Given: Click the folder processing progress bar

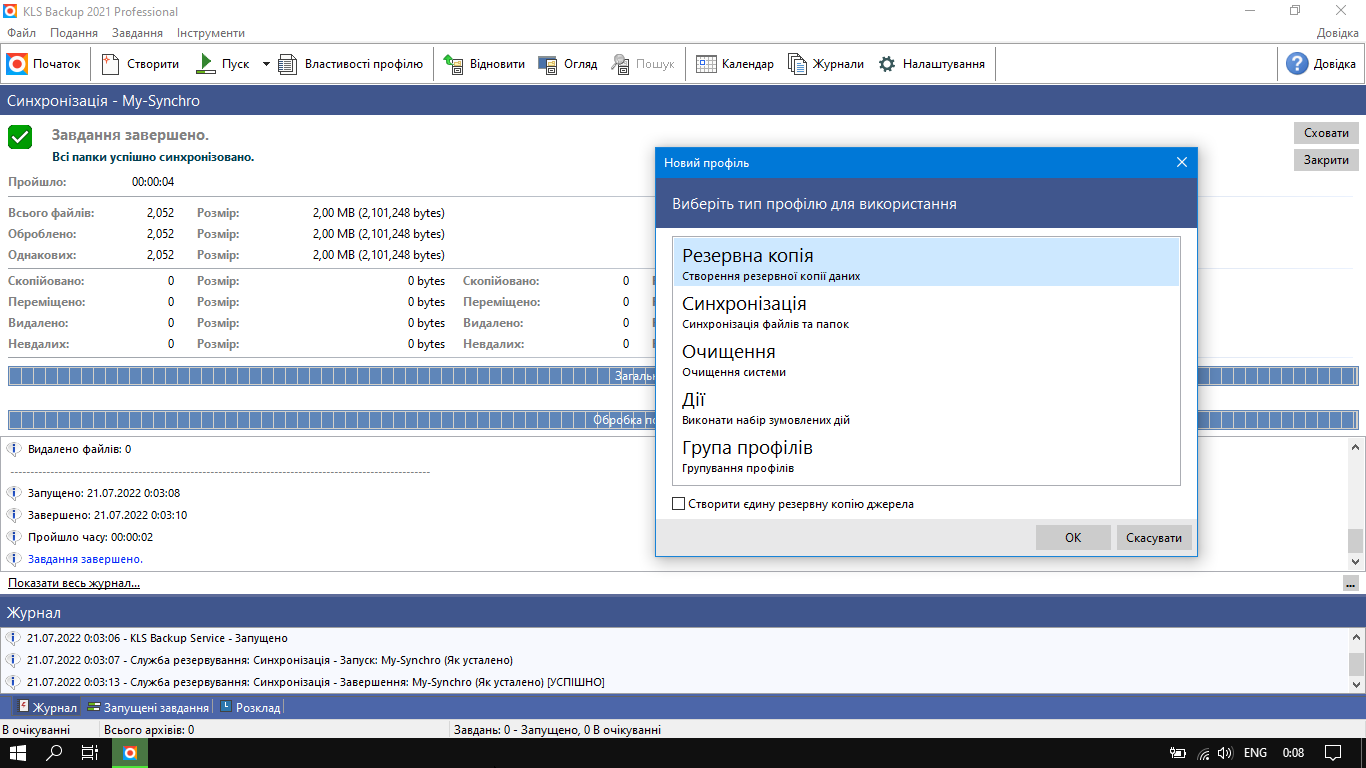Looking at the screenshot, I should (683, 420).
